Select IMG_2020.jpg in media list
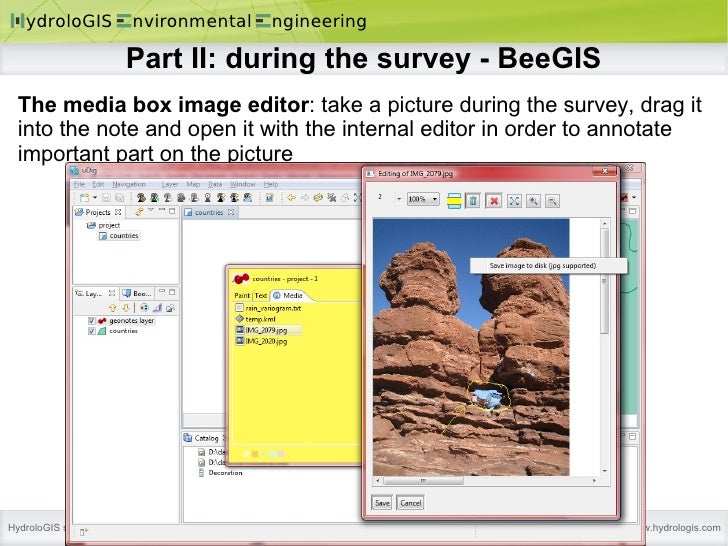Screen dimensions: 728x546 point(261,341)
